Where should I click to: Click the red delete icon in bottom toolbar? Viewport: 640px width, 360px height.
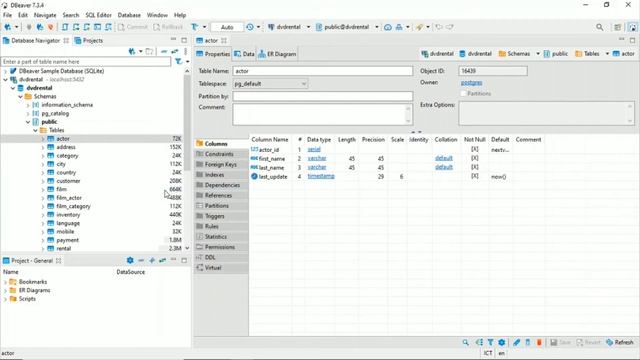[x=539, y=342]
